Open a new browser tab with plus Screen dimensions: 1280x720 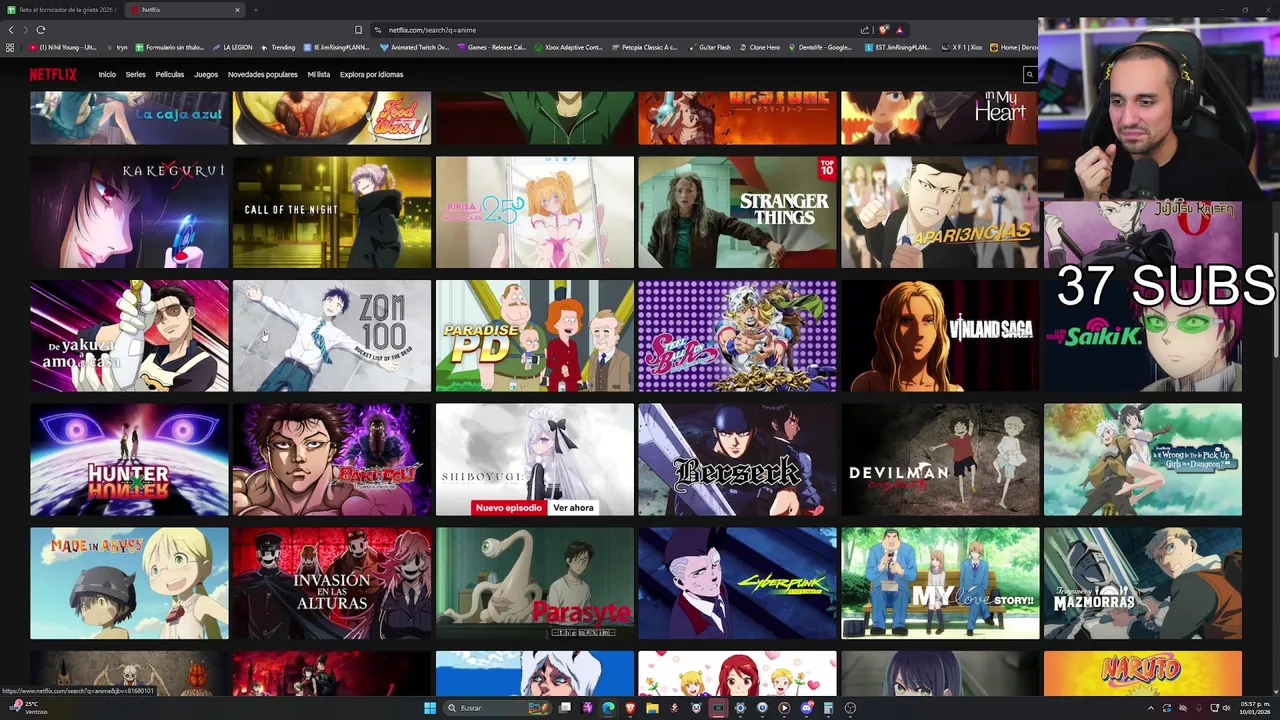(x=255, y=10)
